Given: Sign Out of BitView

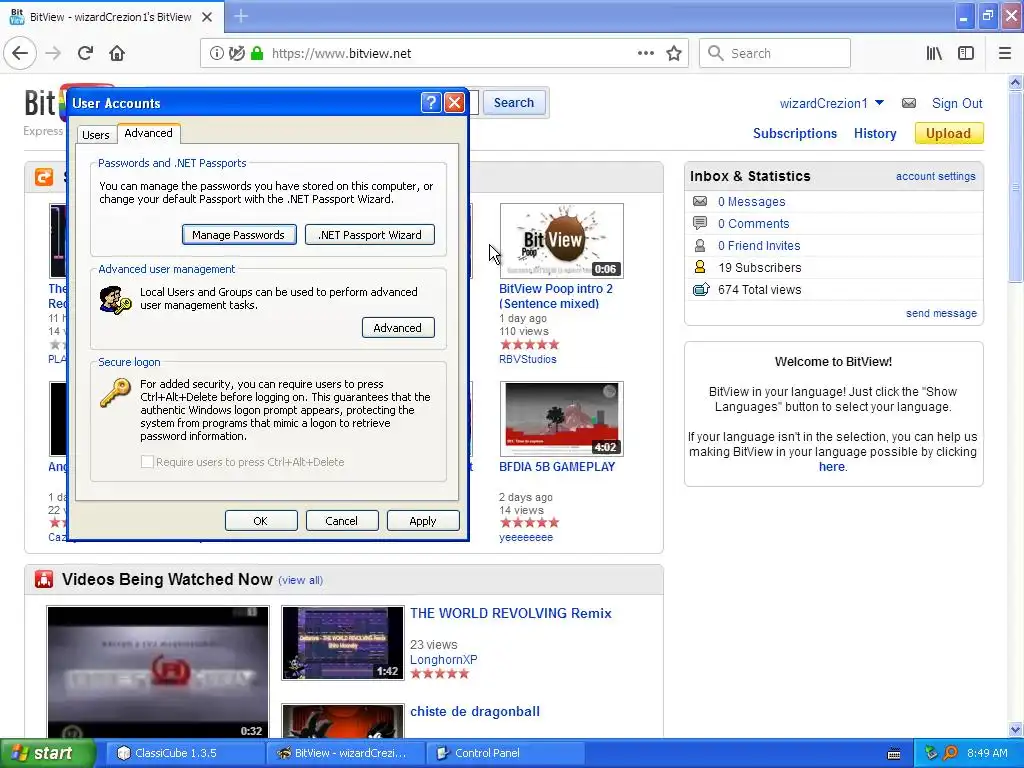Looking at the screenshot, I should point(957,103).
